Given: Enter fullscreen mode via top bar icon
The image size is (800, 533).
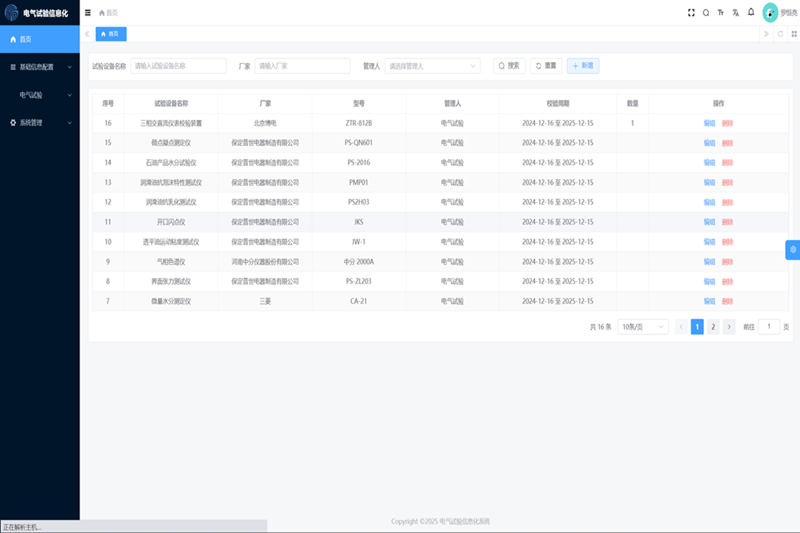Looking at the screenshot, I should 691,13.
